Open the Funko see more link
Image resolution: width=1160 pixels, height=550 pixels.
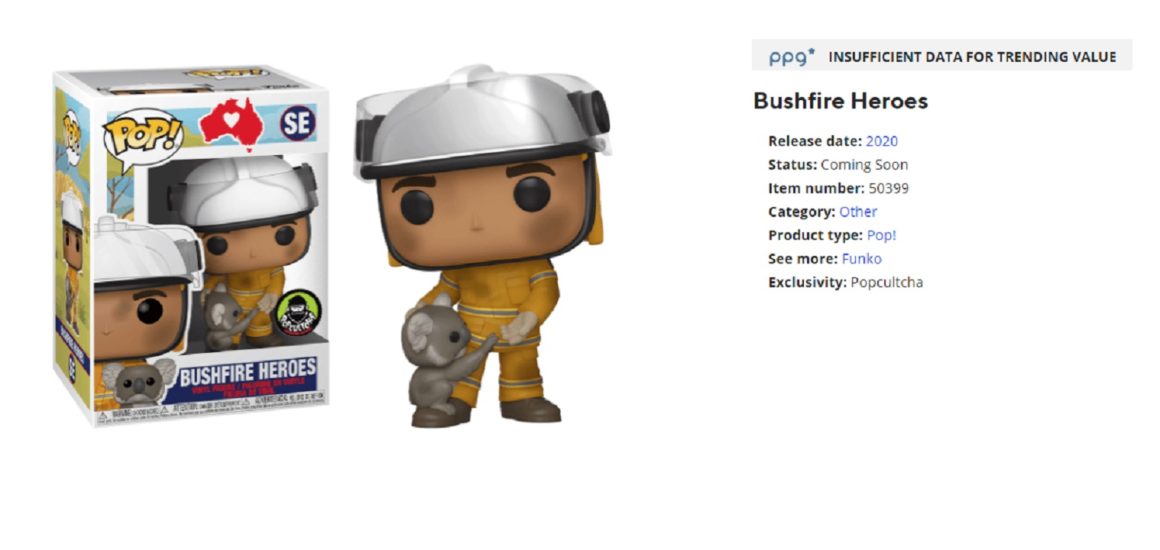862,259
